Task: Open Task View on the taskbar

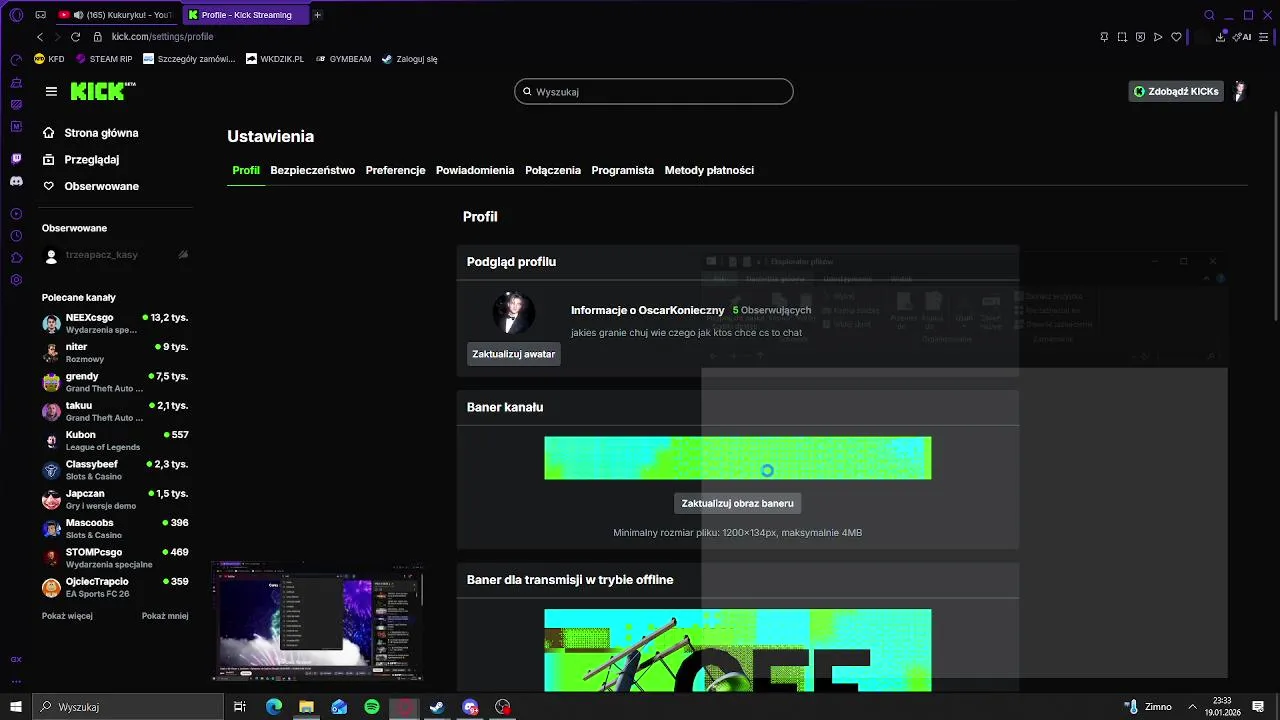Action: click(240, 707)
